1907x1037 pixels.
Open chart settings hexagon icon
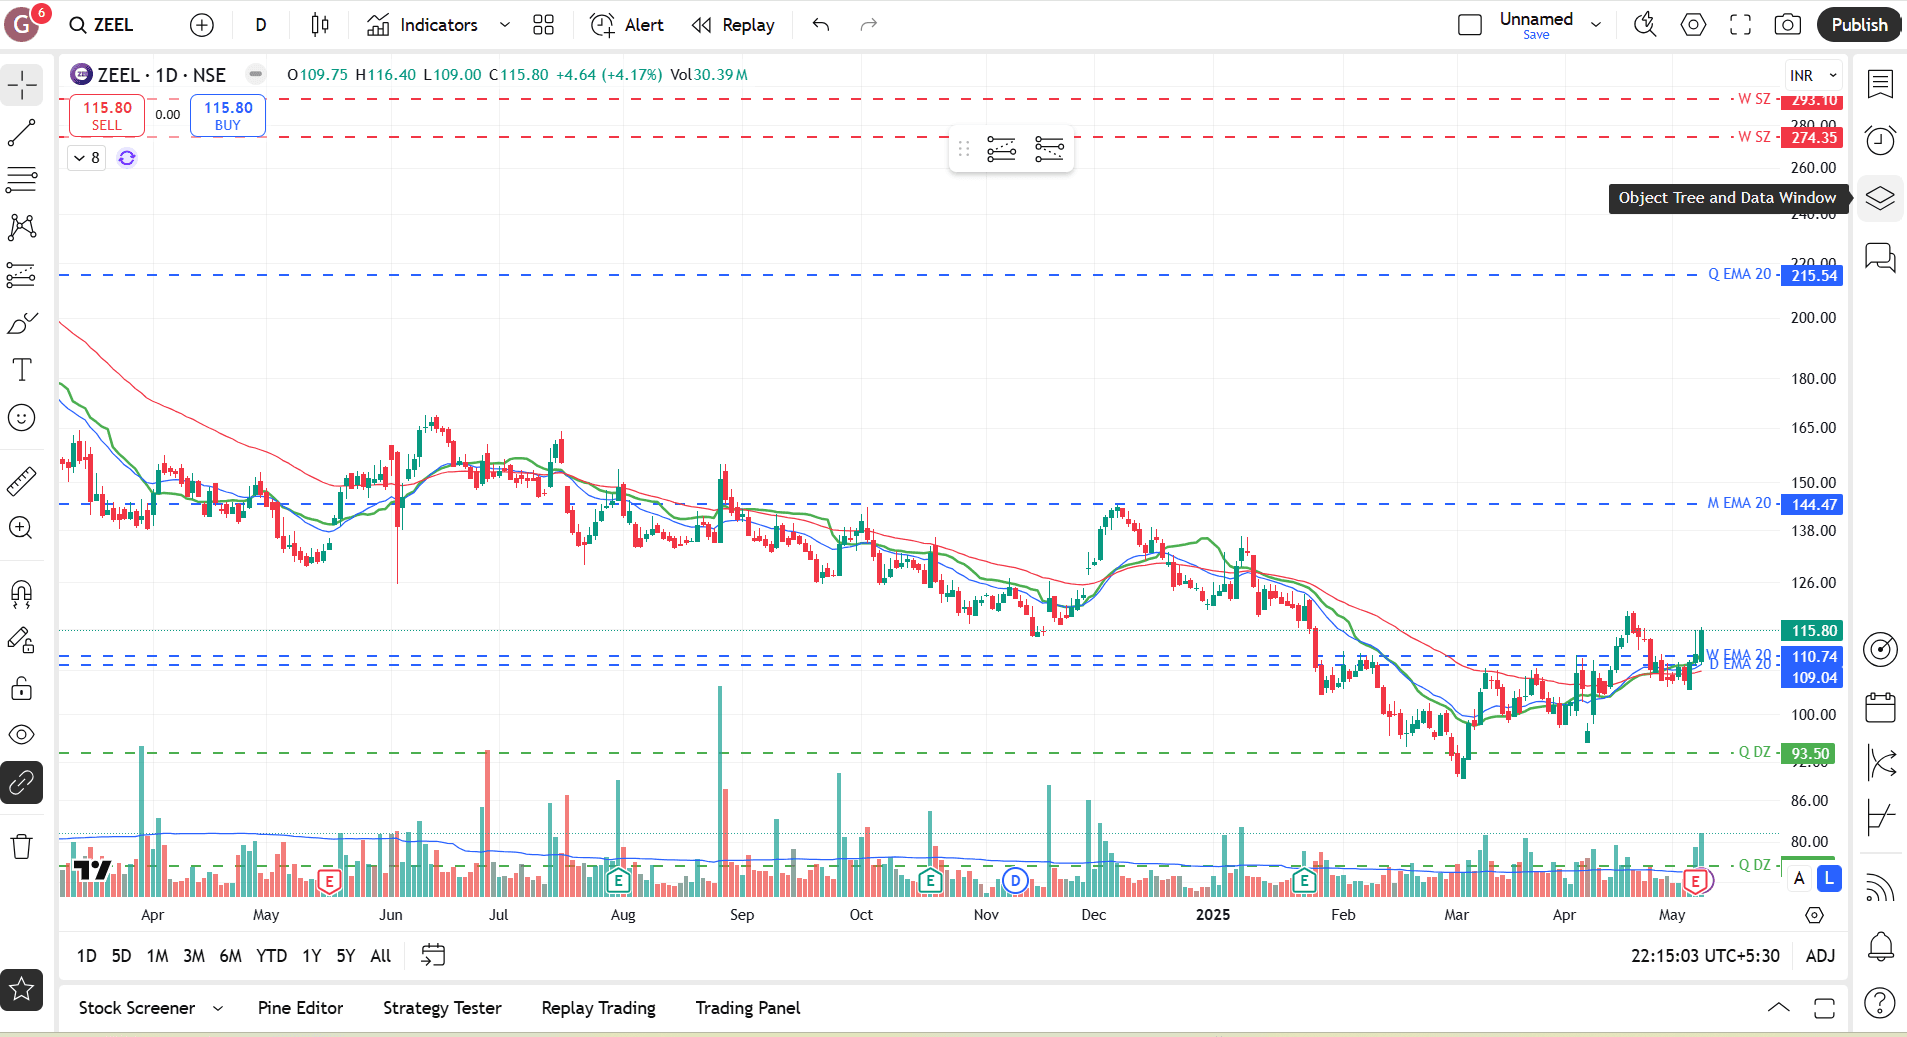point(1693,25)
